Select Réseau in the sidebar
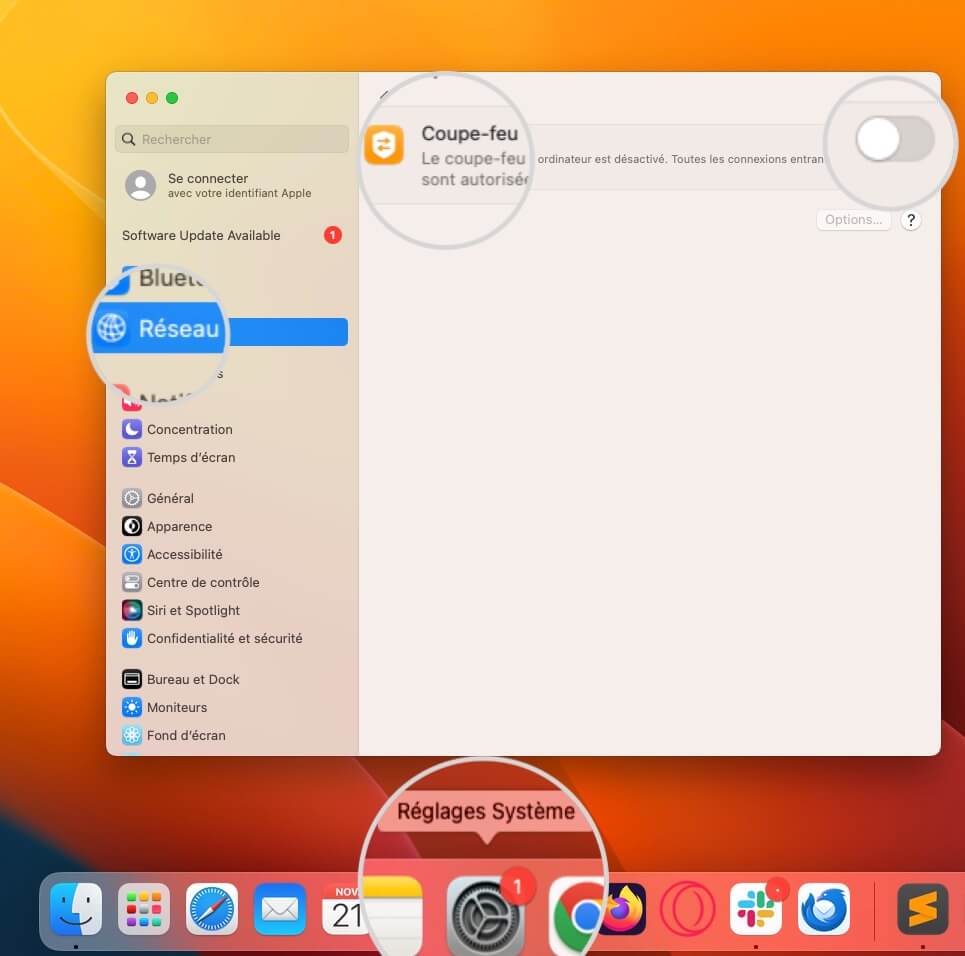Viewport: 965px width, 956px height. pos(220,330)
